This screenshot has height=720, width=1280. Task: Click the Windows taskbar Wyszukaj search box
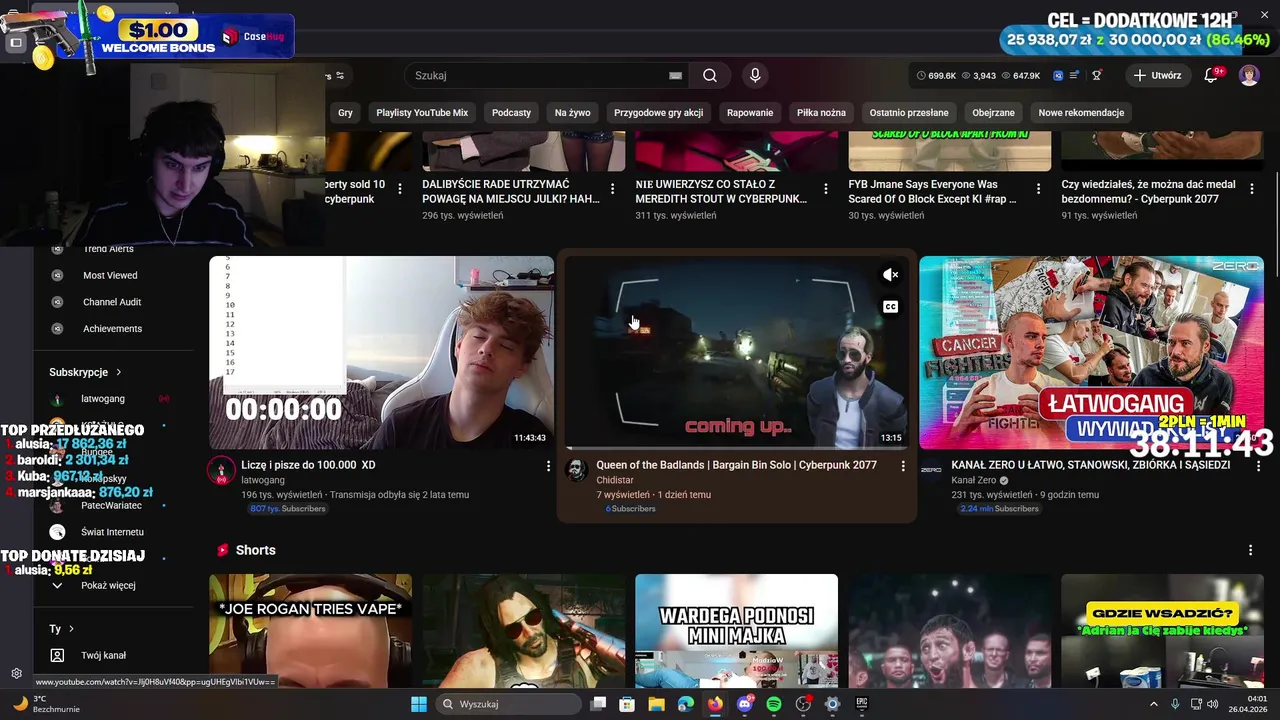click(x=508, y=704)
